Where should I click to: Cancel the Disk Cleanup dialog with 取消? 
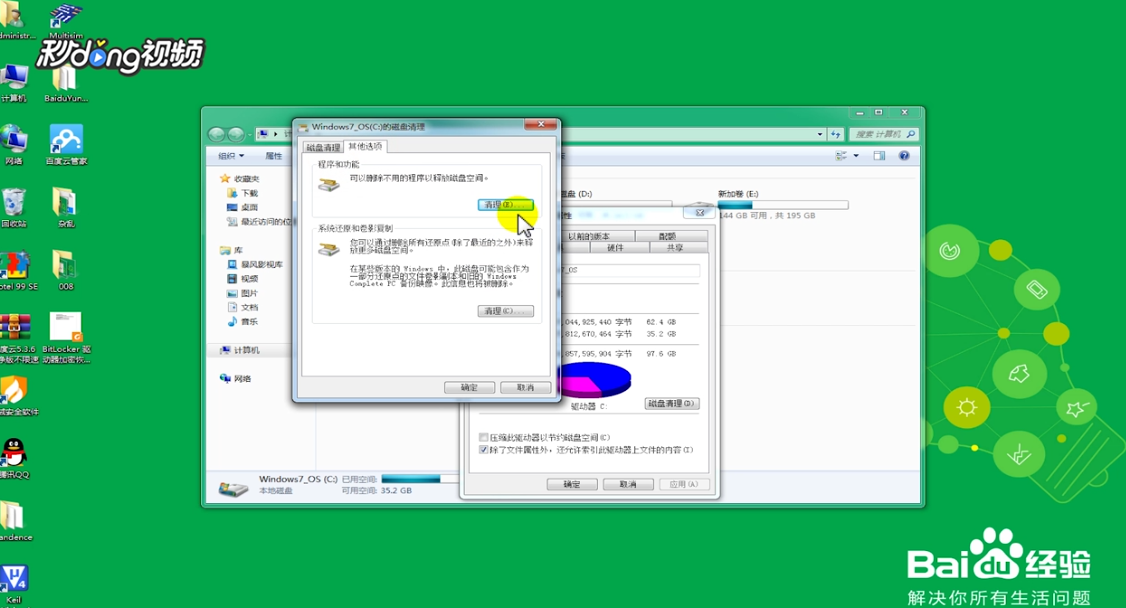[x=525, y=387]
